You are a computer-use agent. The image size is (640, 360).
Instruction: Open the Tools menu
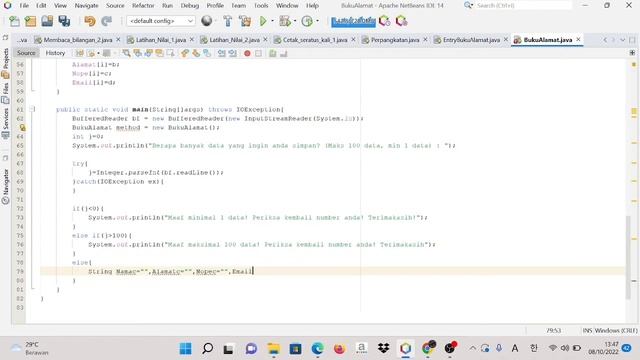[261, 6]
